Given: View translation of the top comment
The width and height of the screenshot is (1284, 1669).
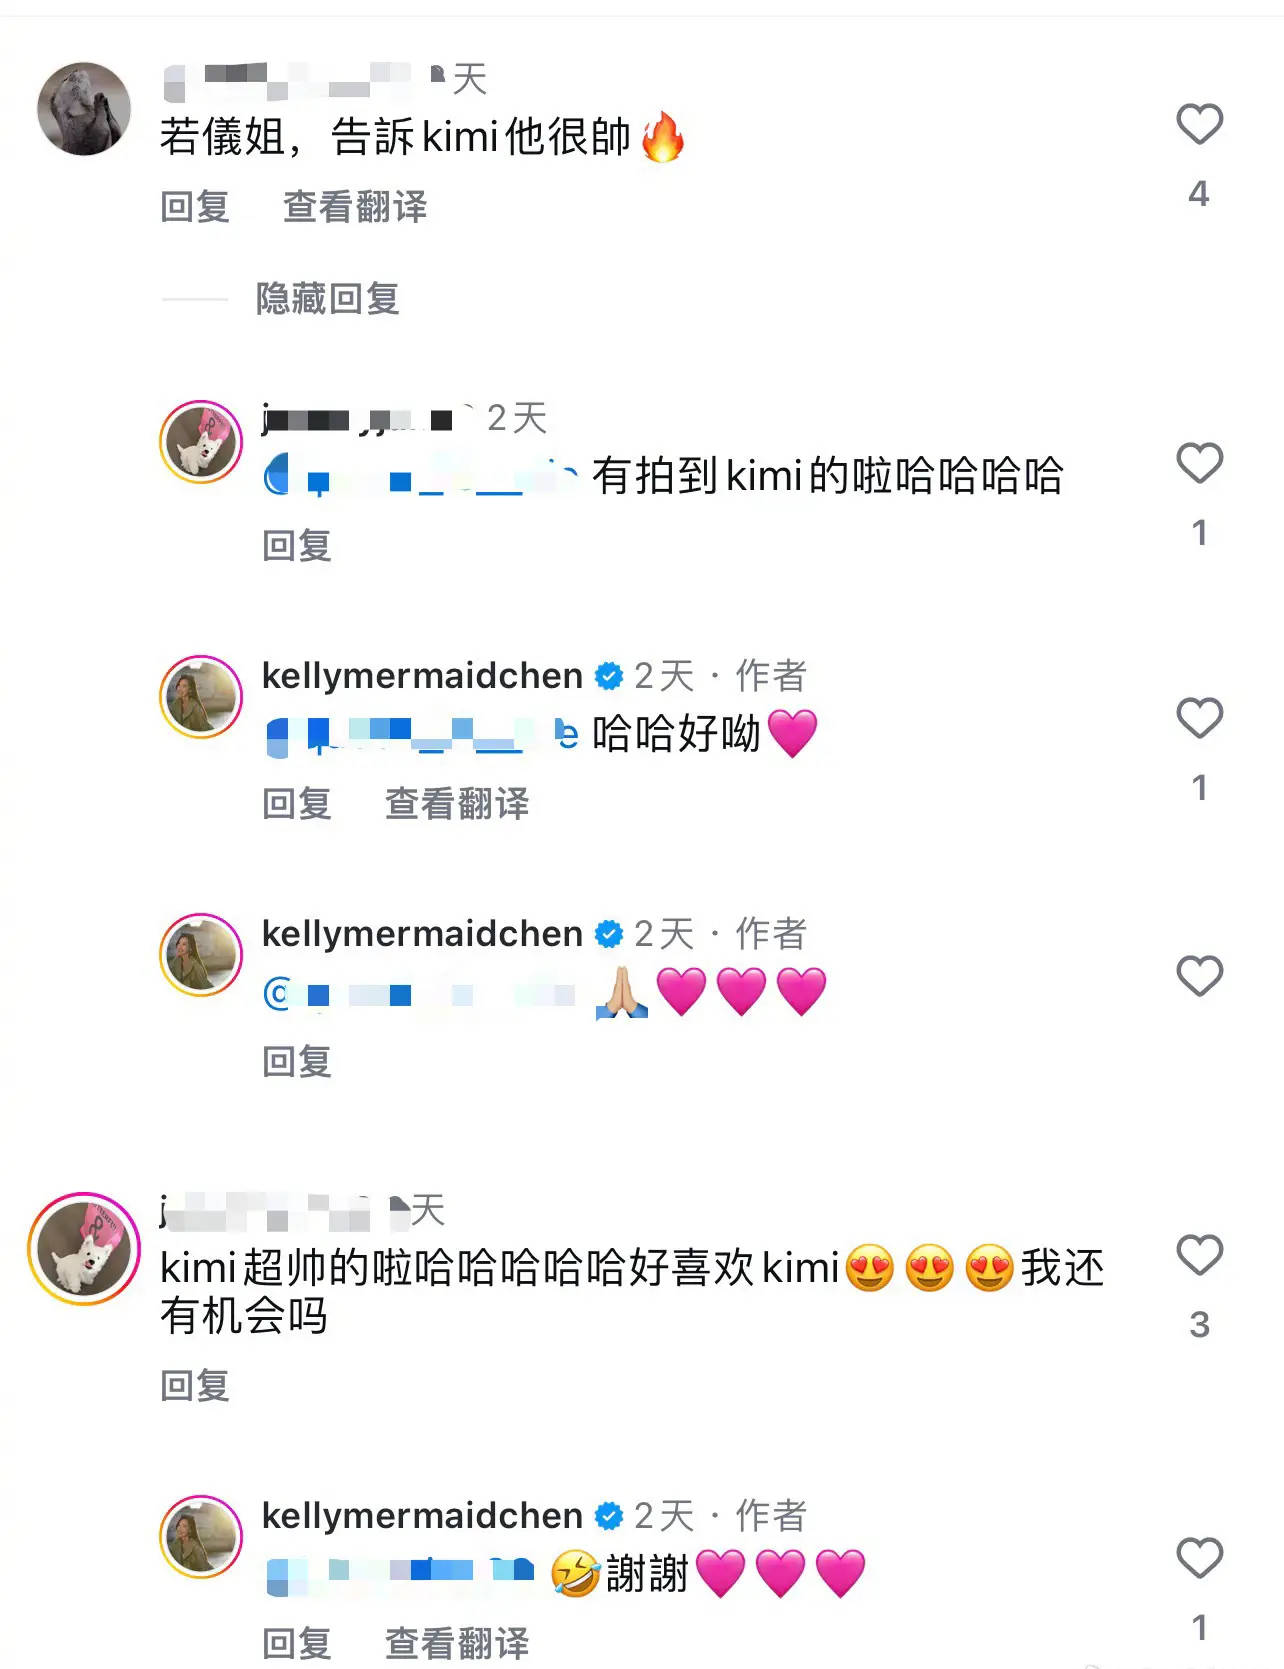Looking at the screenshot, I should tap(355, 207).
